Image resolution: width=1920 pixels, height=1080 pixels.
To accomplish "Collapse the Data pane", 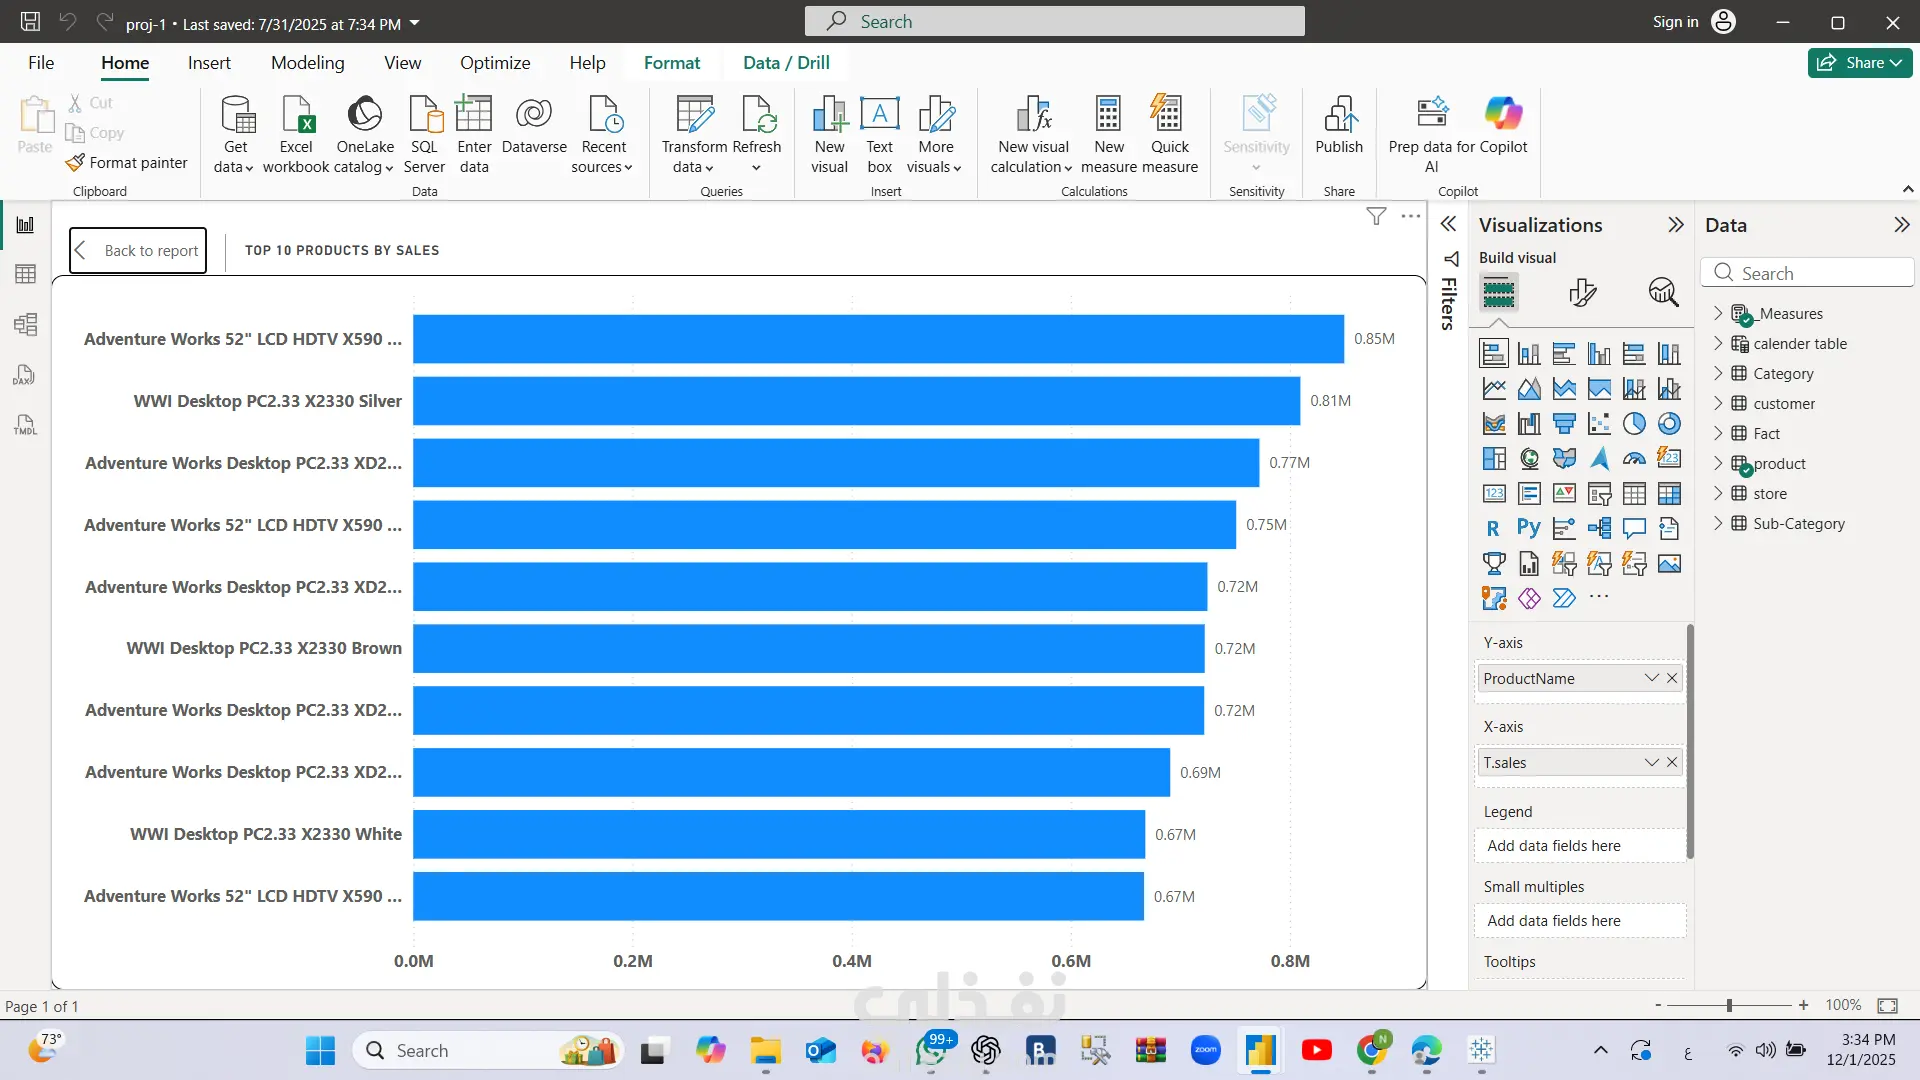I will pyautogui.click(x=1901, y=225).
